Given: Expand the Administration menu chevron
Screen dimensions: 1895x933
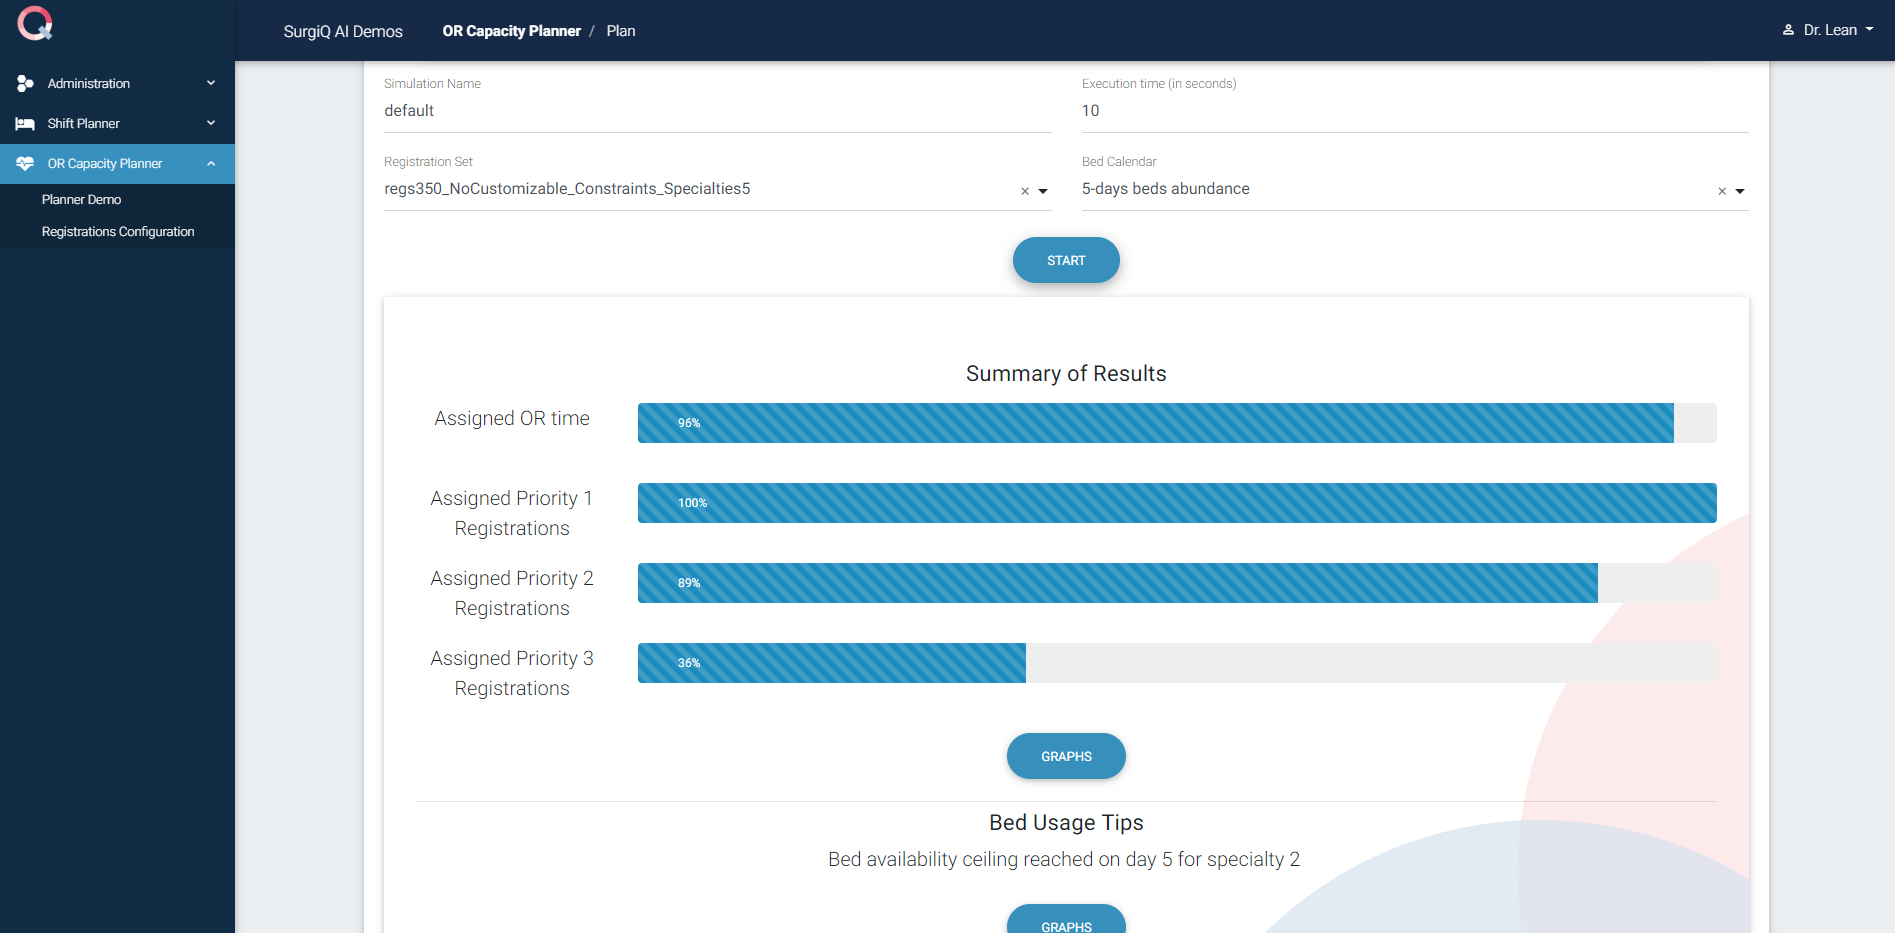Looking at the screenshot, I should point(211,83).
